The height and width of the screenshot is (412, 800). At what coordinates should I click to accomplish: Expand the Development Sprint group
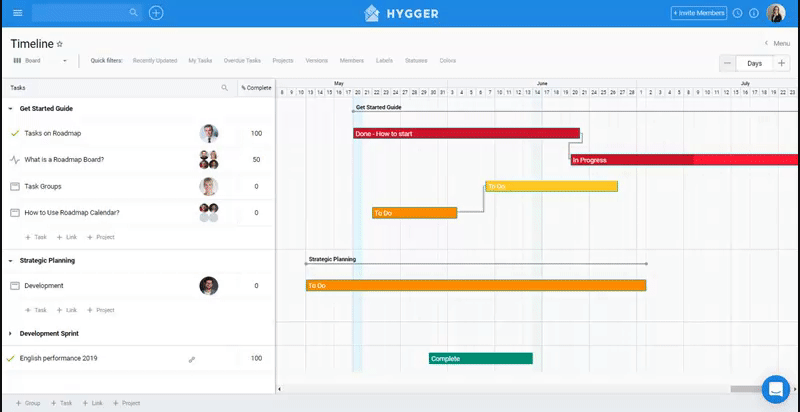[10, 334]
